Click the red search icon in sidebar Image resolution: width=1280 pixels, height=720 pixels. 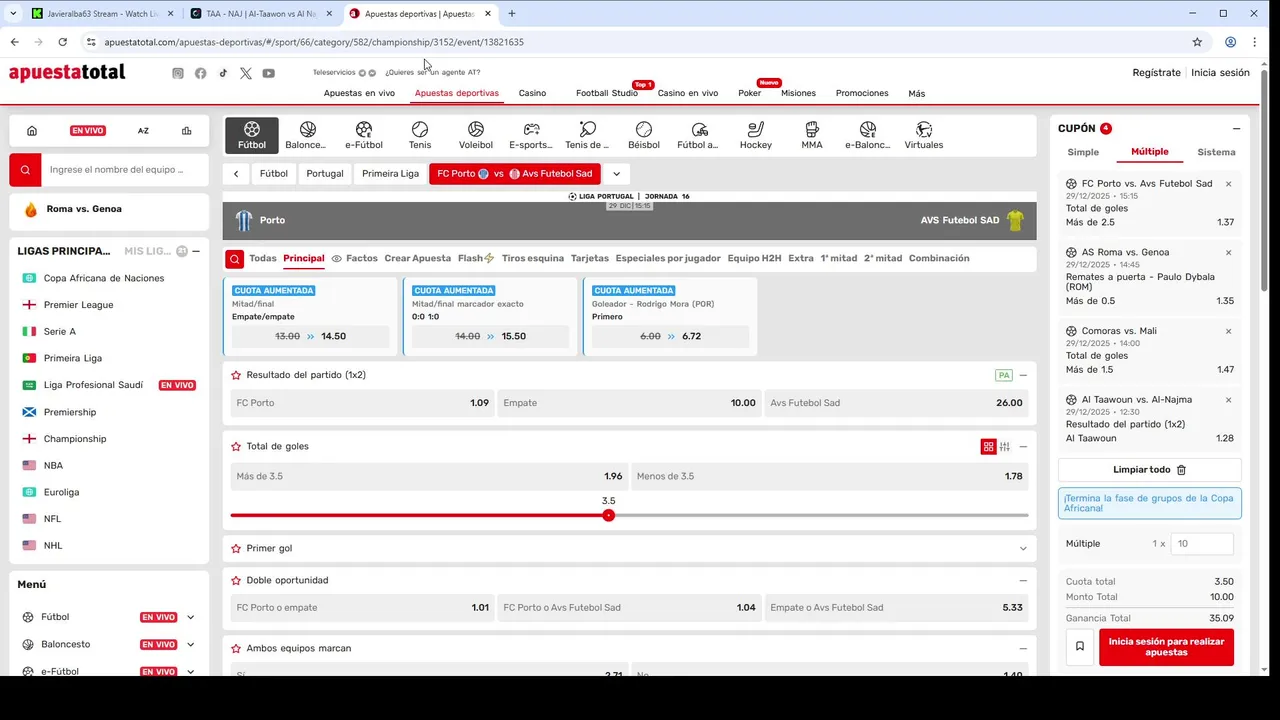[26, 170]
